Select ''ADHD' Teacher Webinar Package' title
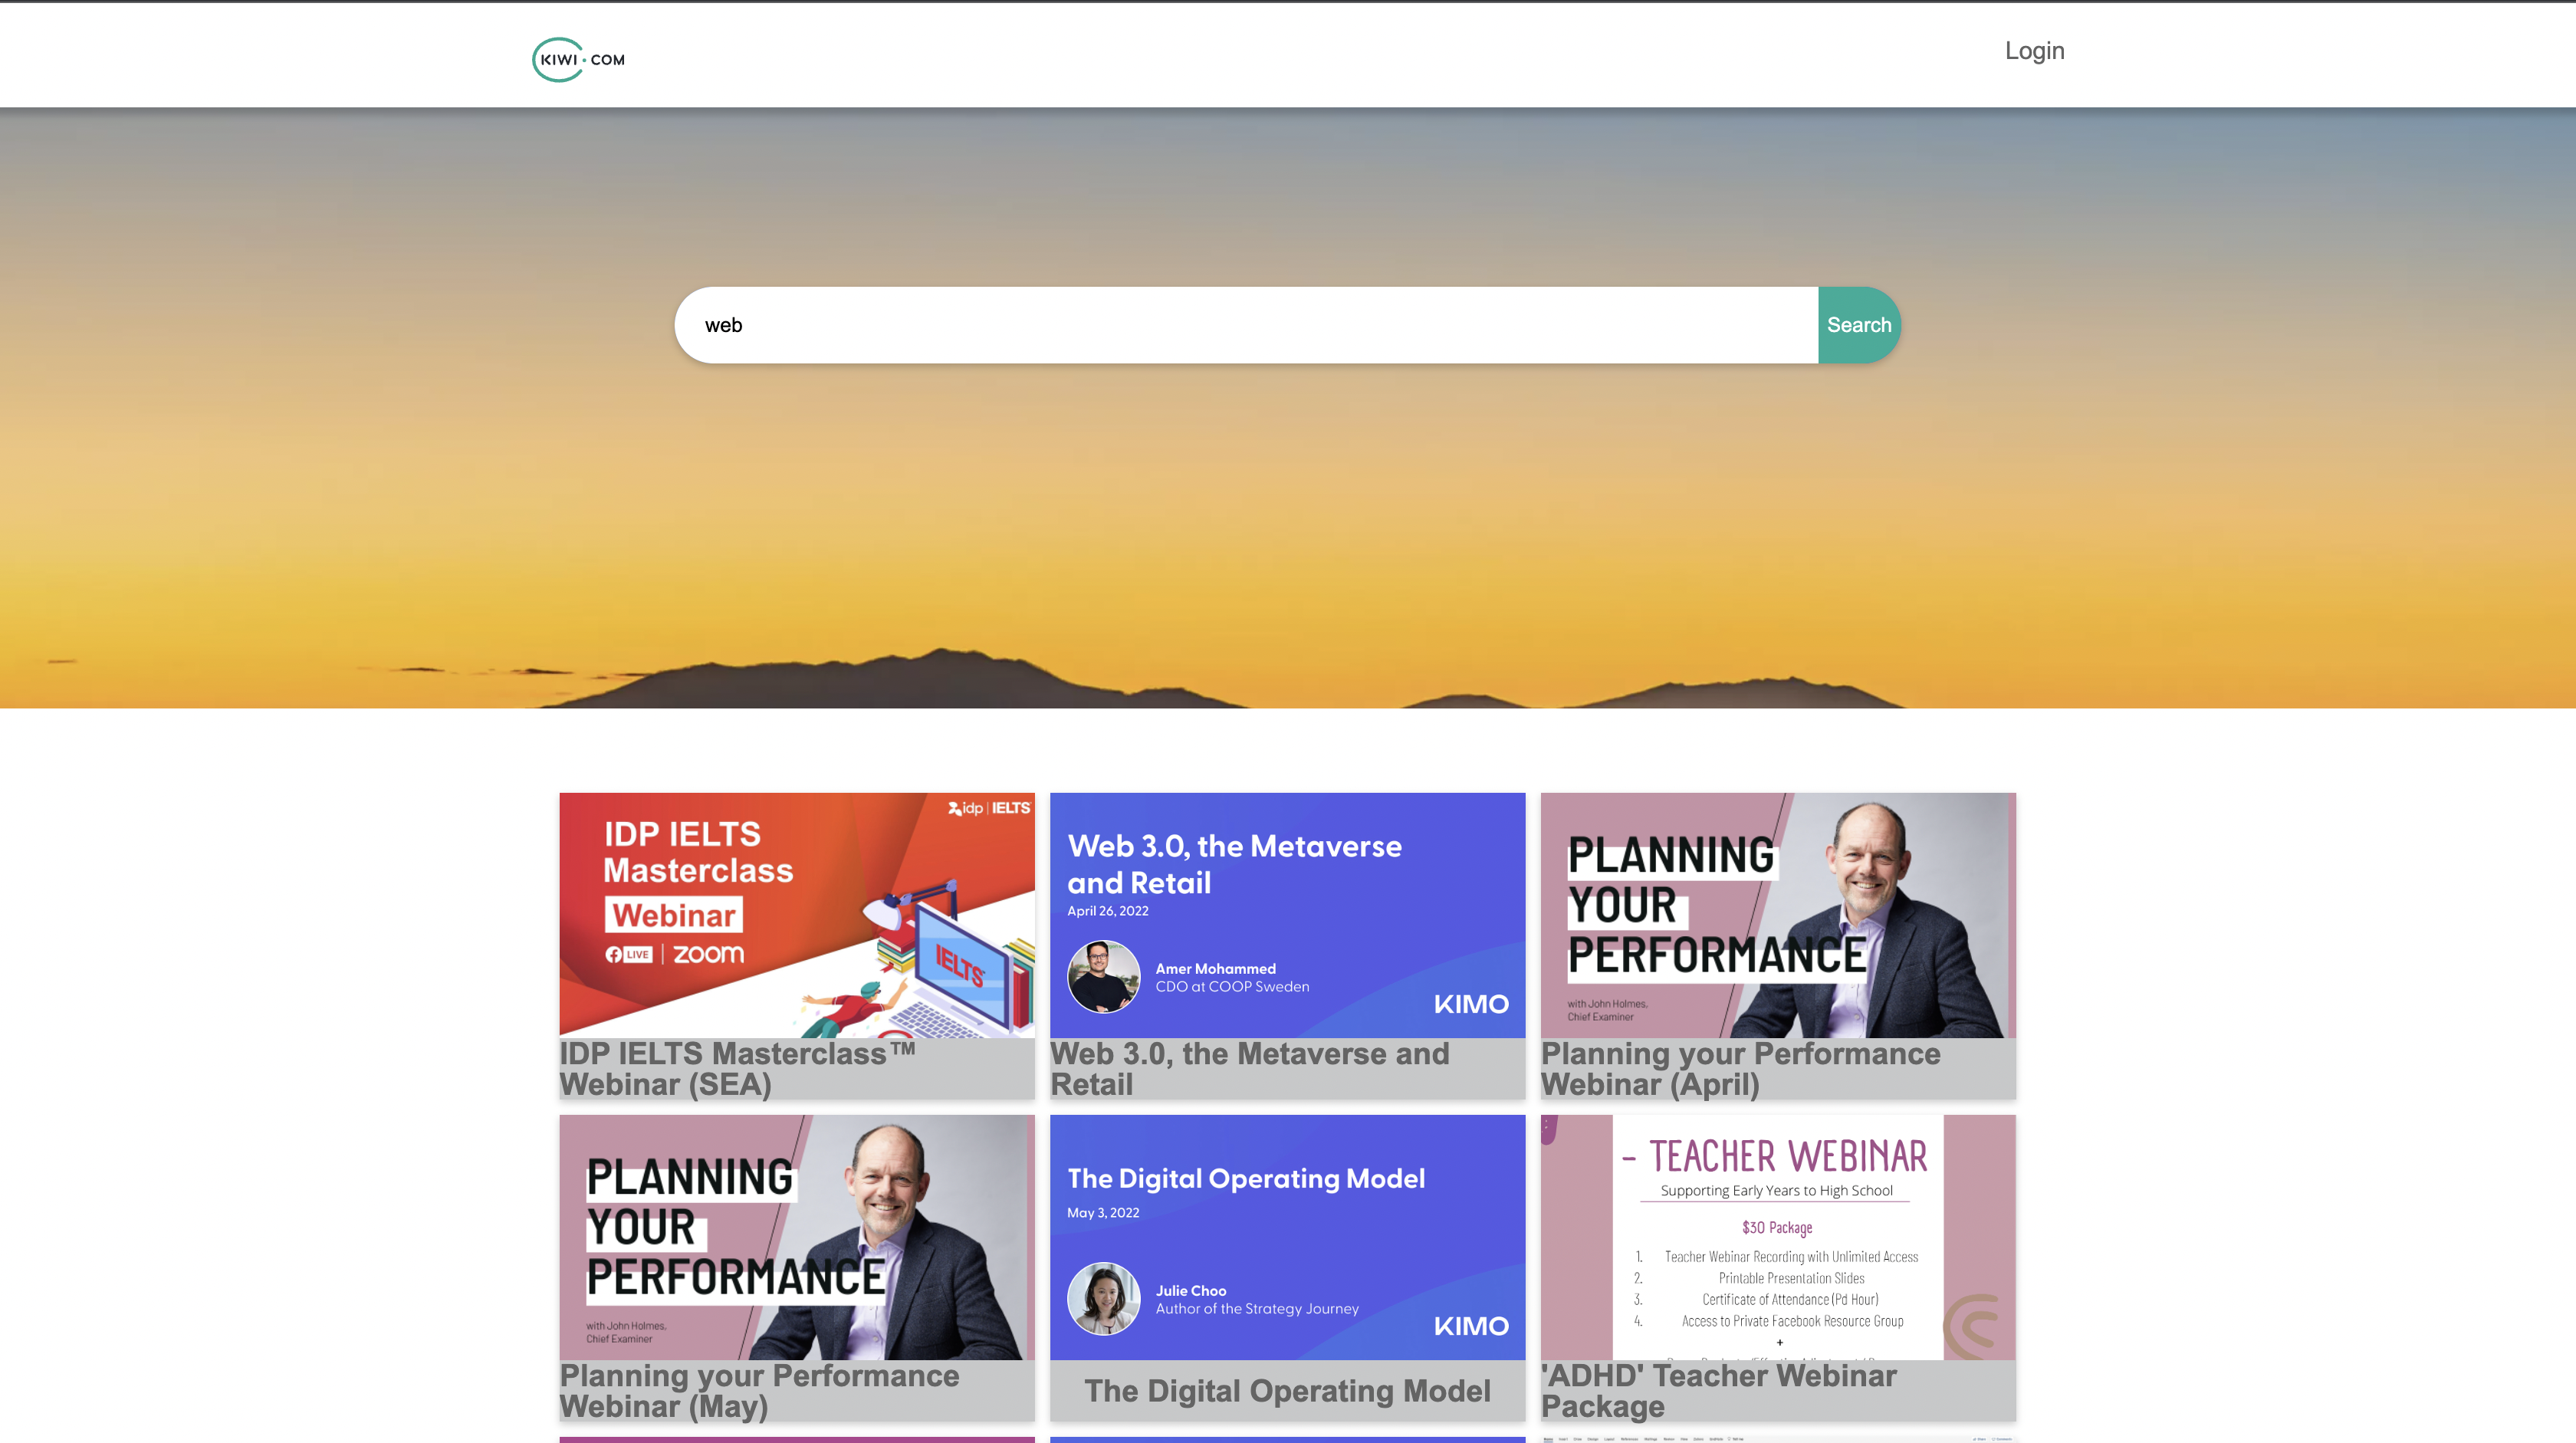 1719,1391
